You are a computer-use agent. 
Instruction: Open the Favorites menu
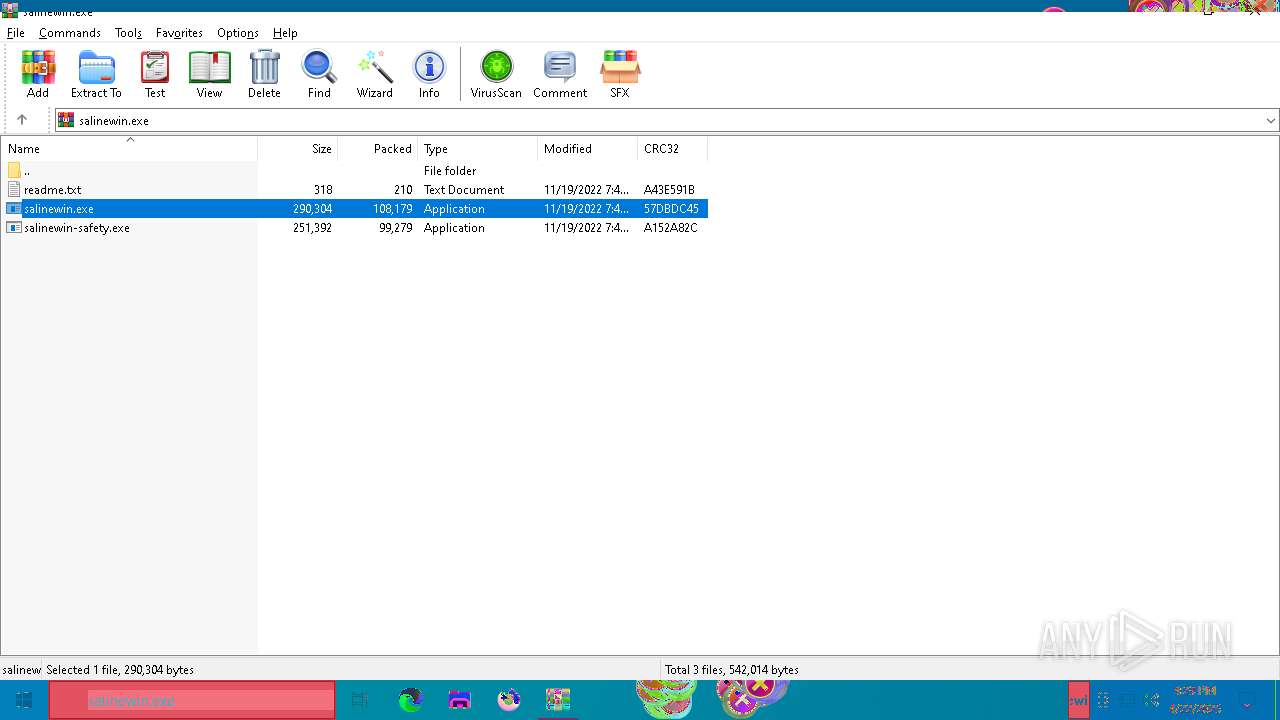179,32
